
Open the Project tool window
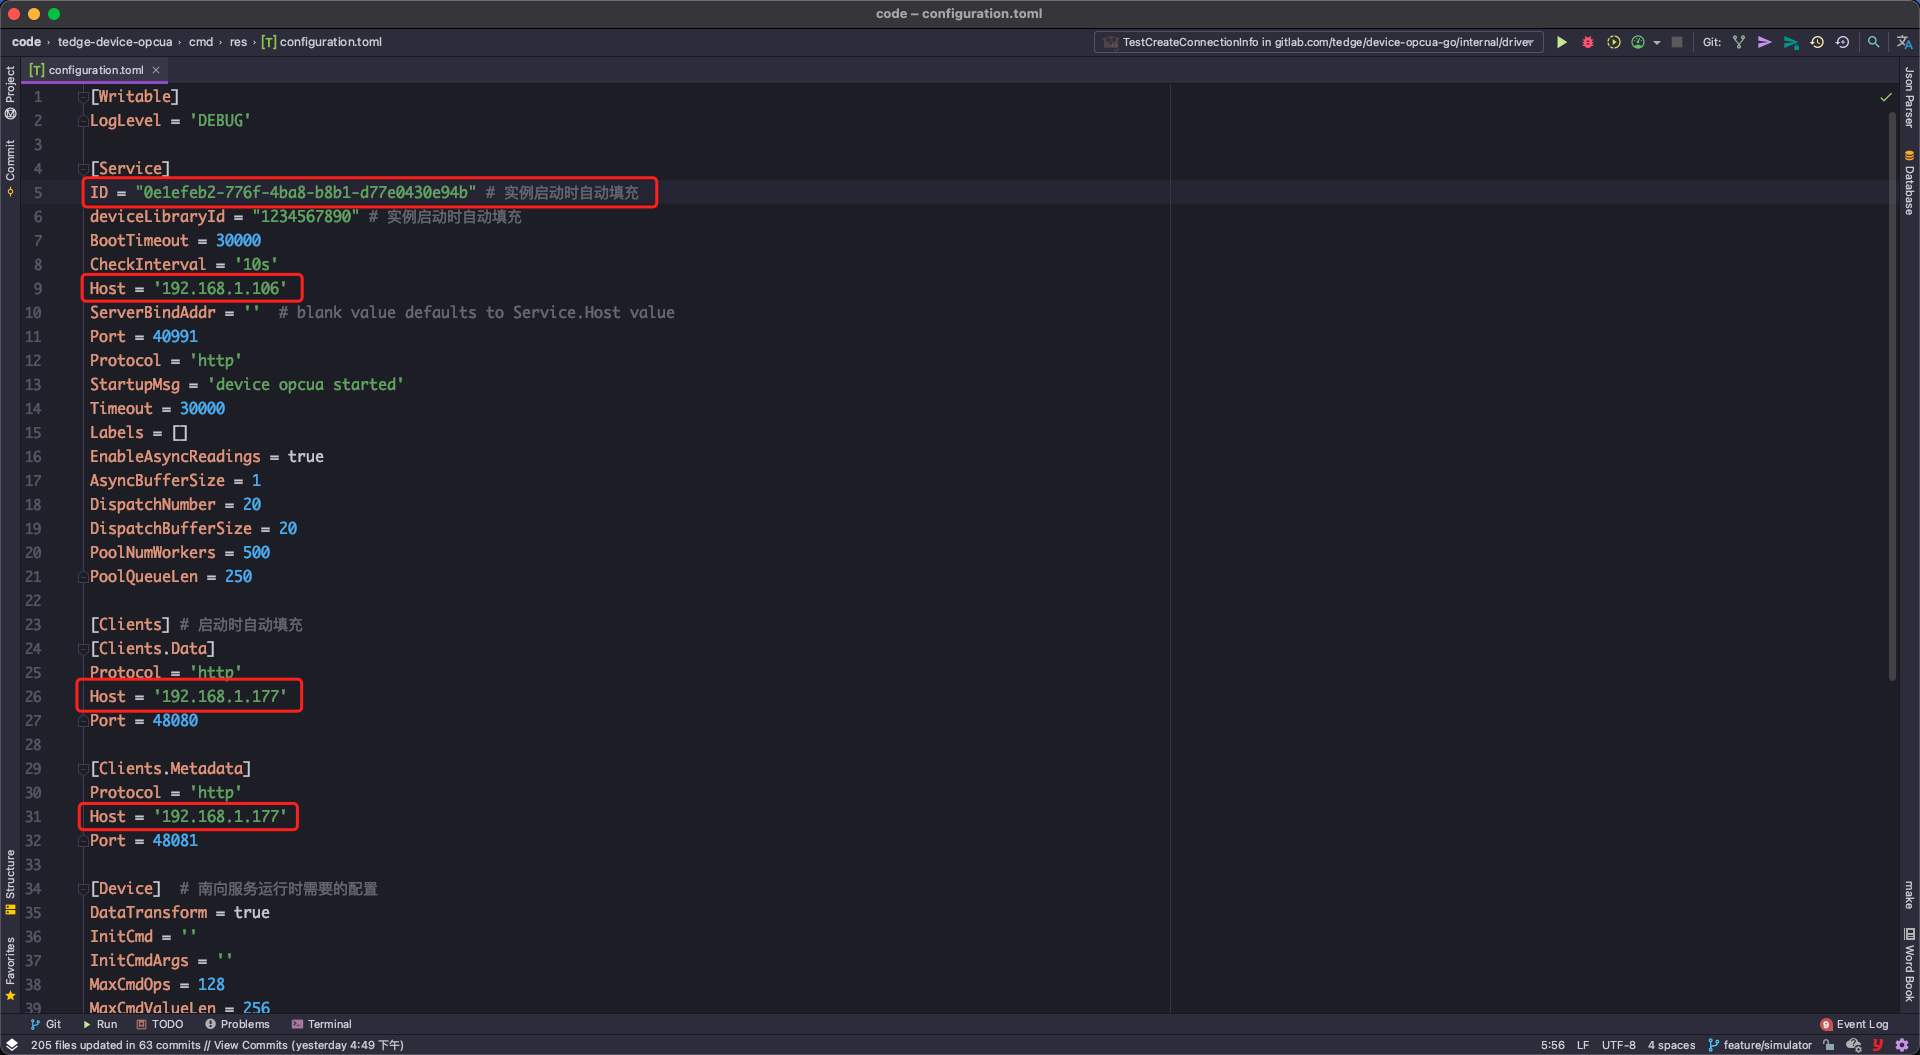pos(10,92)
